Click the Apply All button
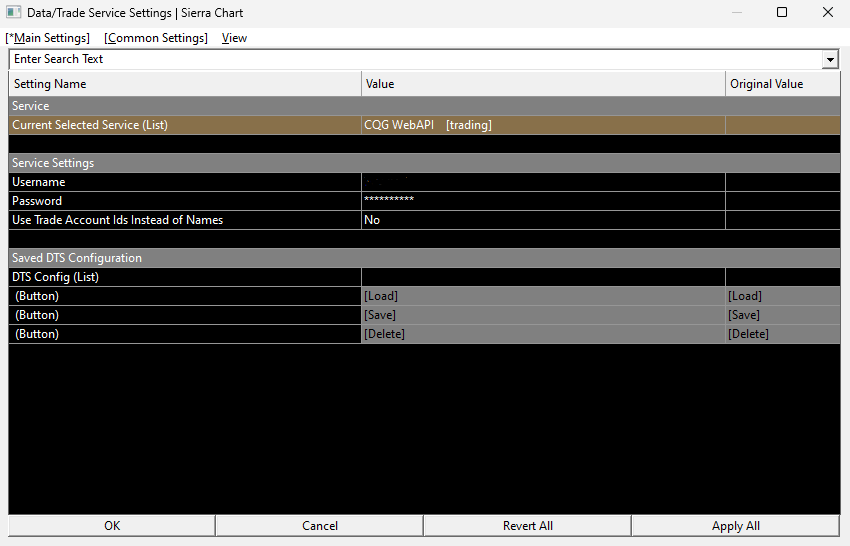Screen dimensions: 850x546 coord(736,525)
